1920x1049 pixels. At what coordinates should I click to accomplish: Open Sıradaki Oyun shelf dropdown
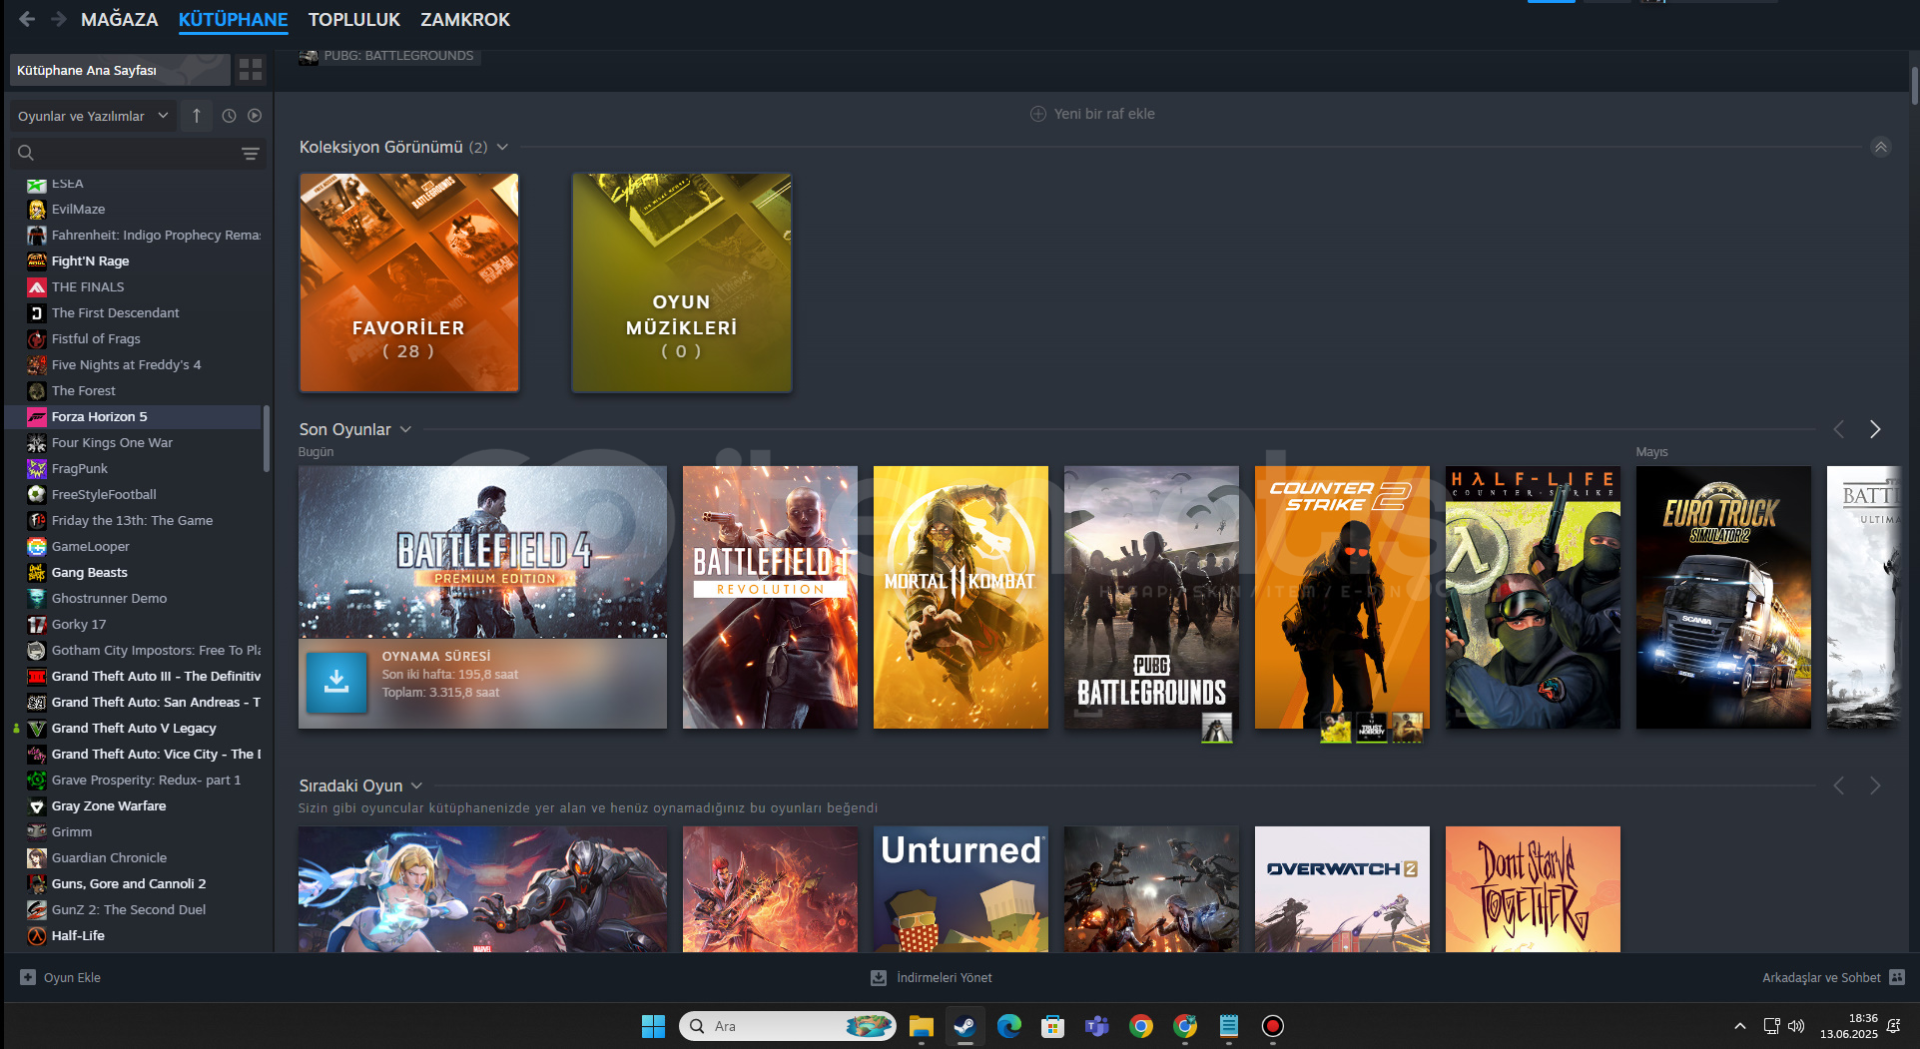point(417,786)
